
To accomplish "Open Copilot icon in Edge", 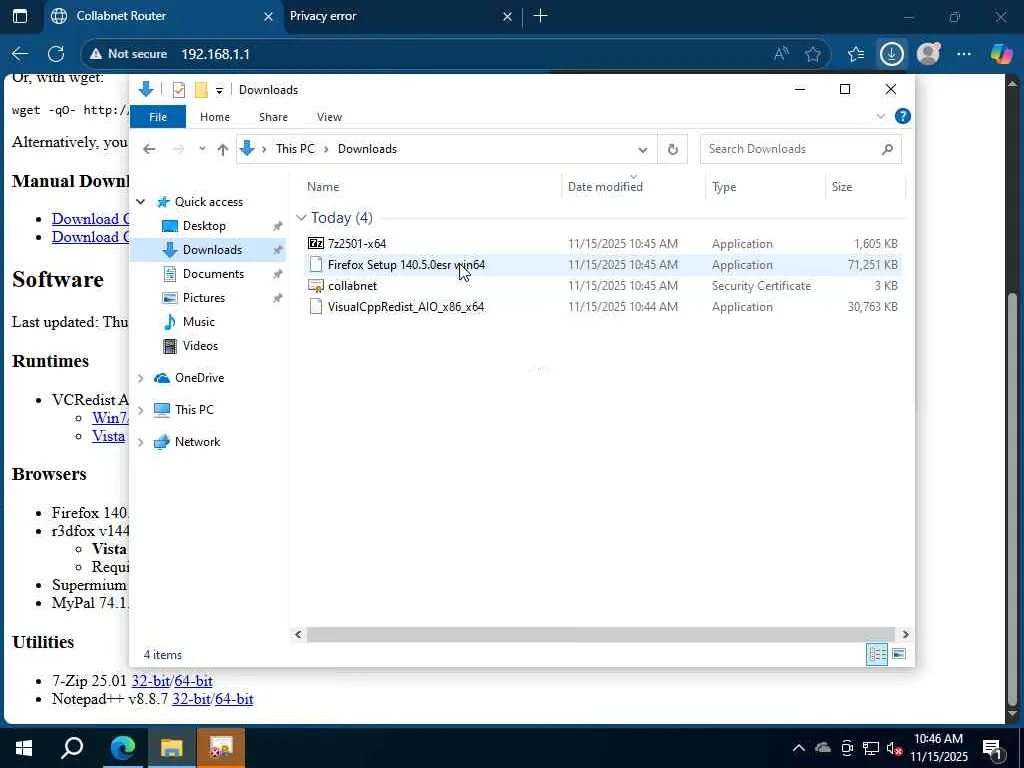I will (x=1000, y=54).
